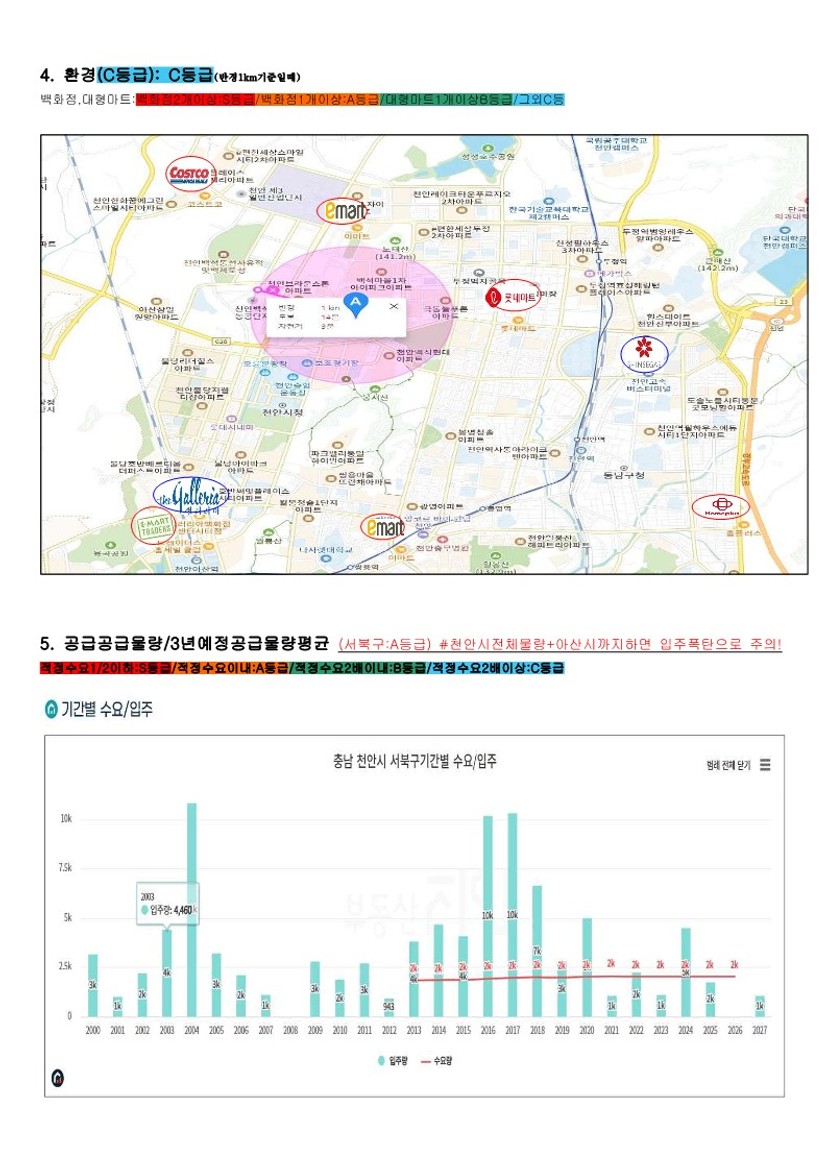827x1169 pixels.
Task: Click the blue 그외C등 segment
Action: pos(541,98)
